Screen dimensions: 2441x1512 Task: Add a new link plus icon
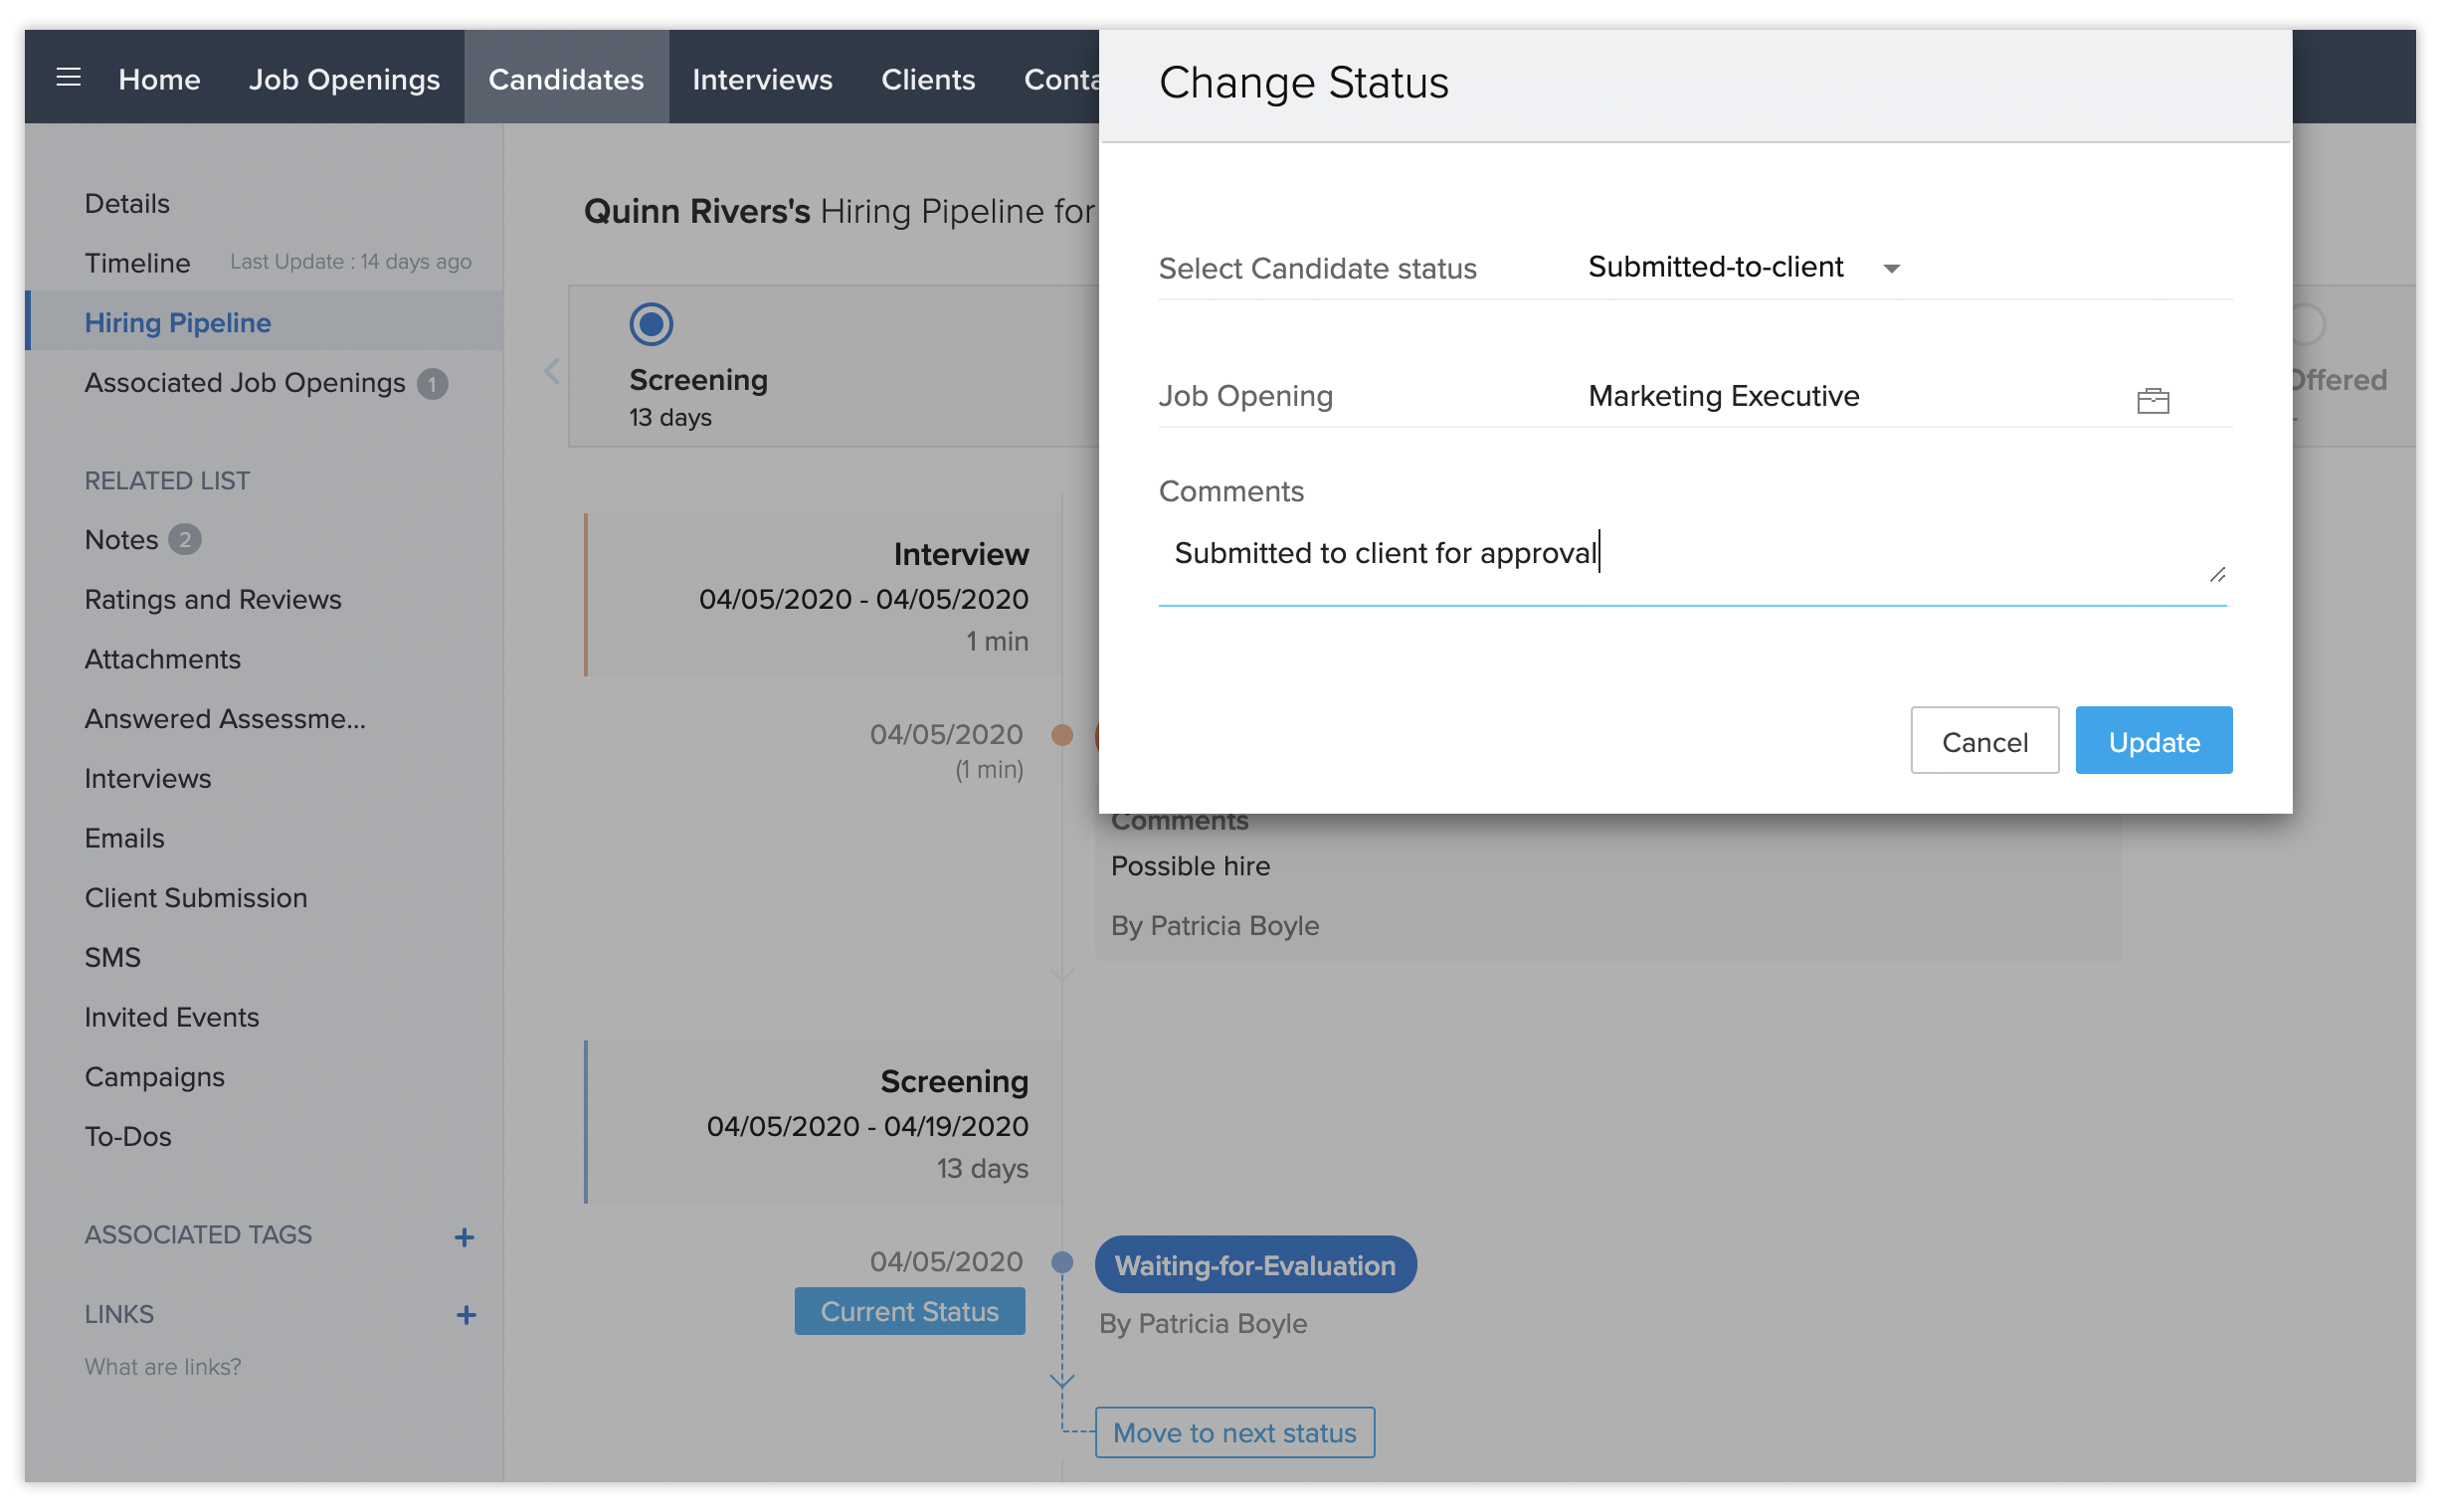pyautogui.click(x=465, y=1315)
